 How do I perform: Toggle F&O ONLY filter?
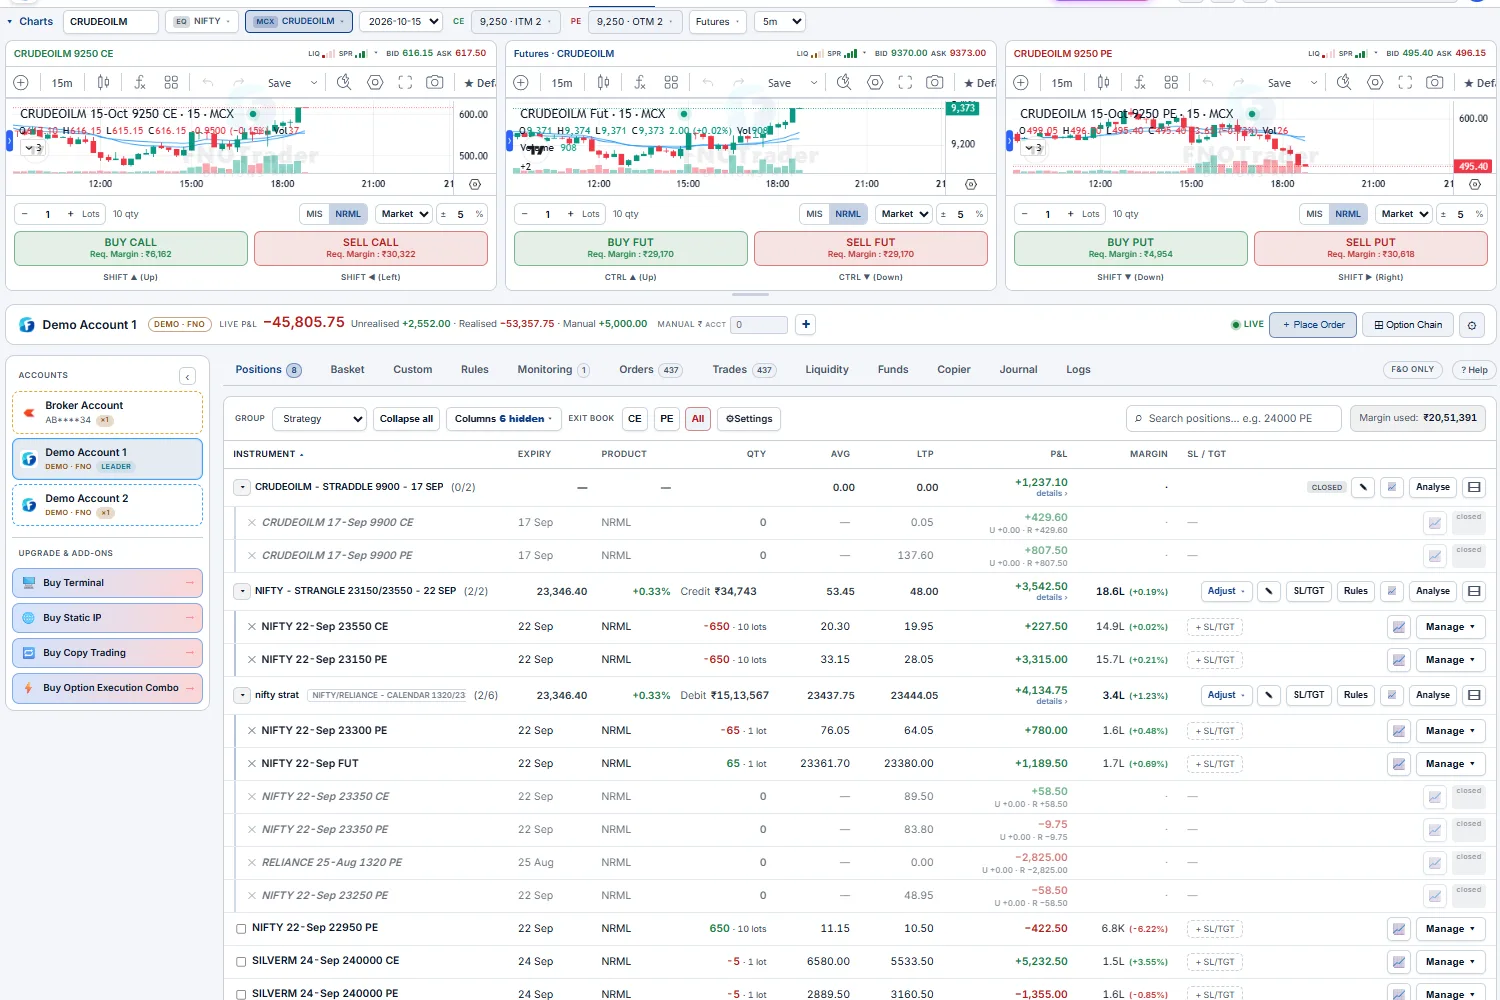pos(1413,369)
